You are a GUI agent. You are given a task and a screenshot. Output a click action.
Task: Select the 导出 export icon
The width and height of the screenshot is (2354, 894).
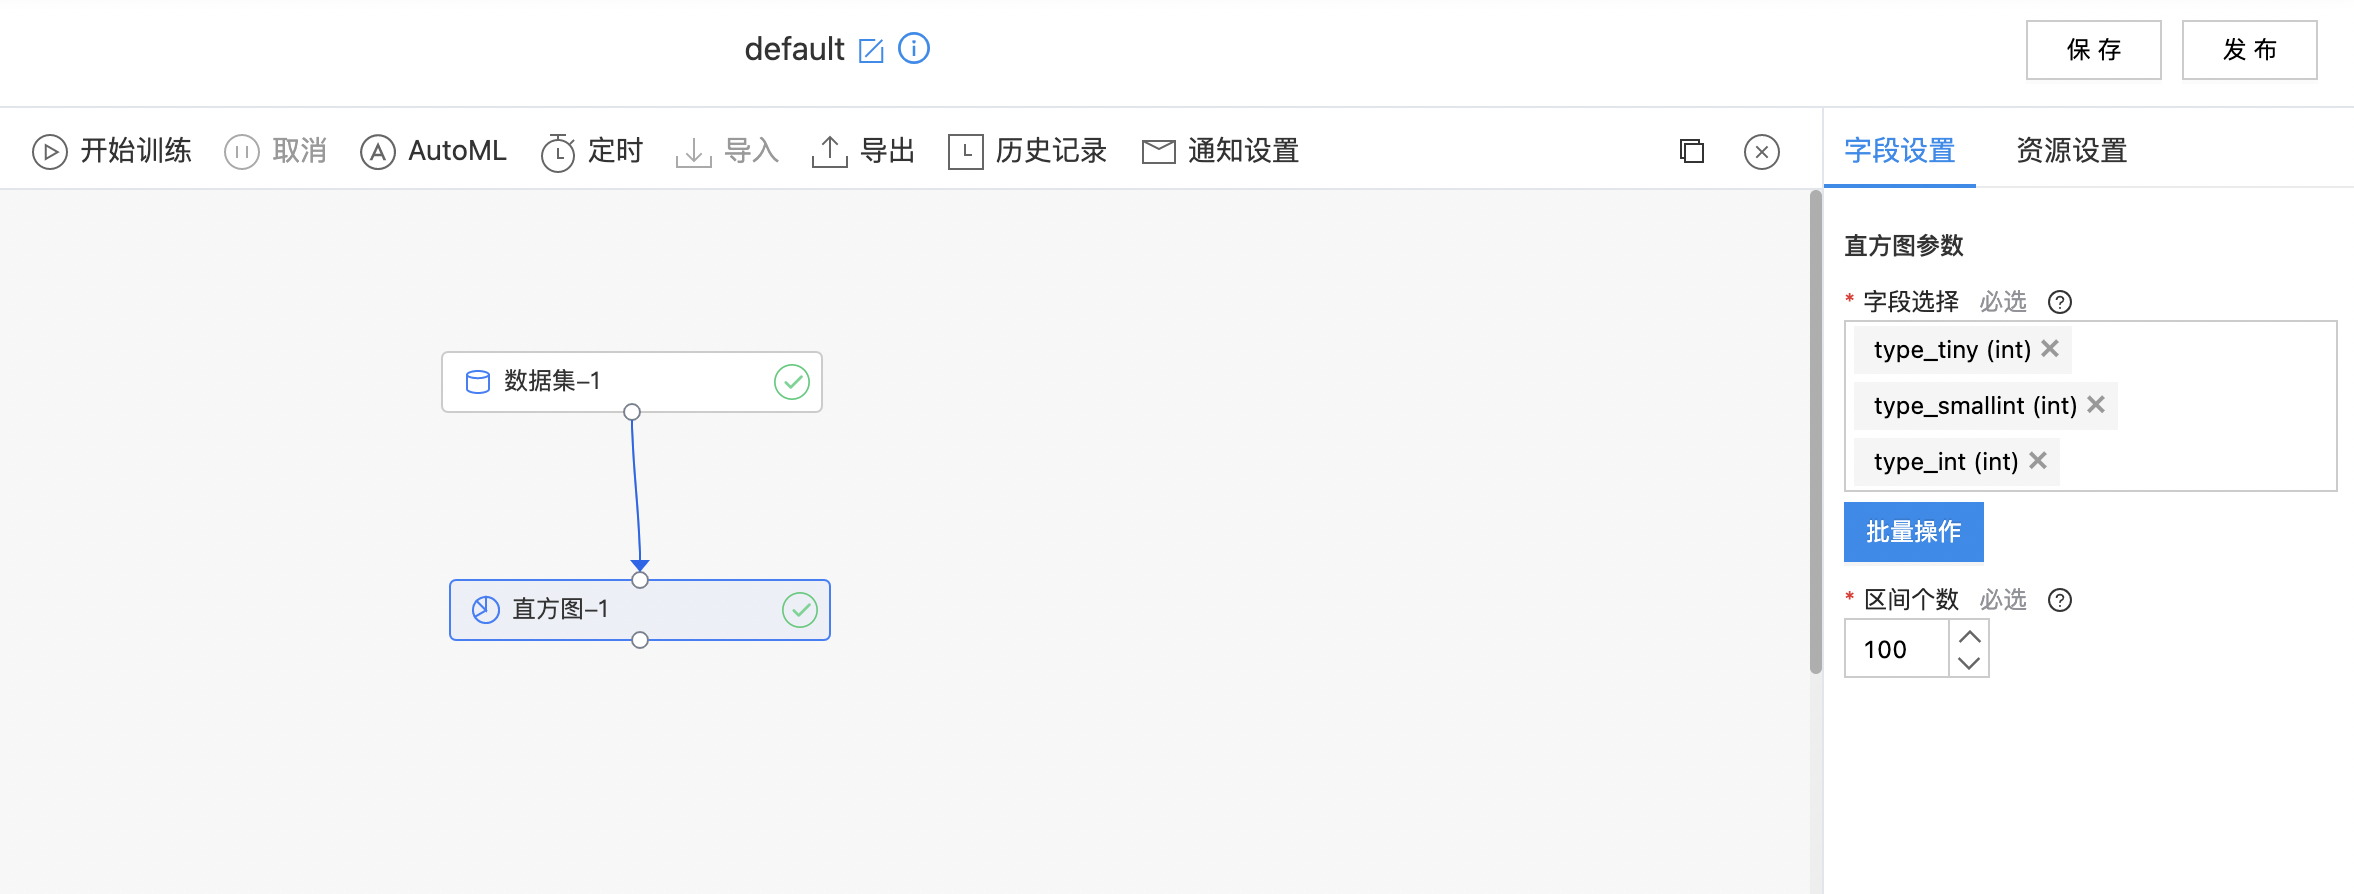coord(830,152)
